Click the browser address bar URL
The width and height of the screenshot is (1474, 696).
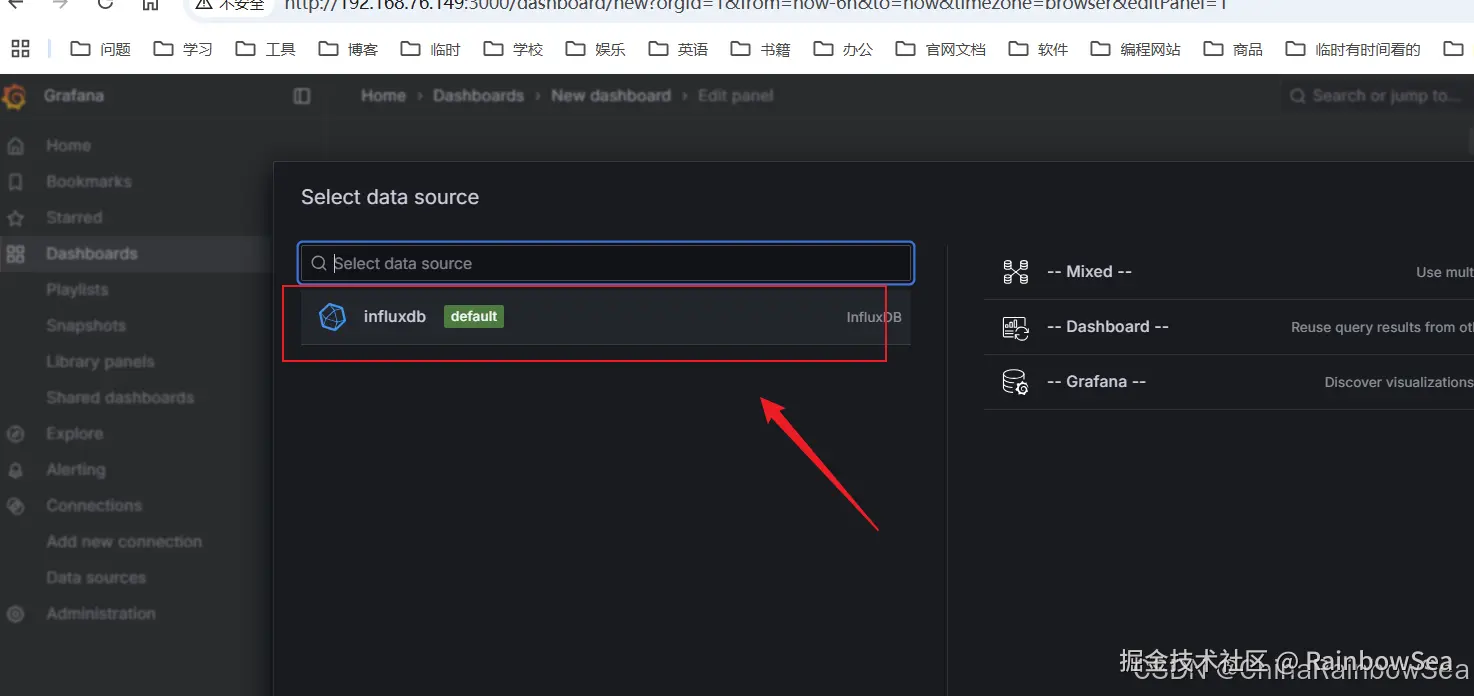[755, 5]
